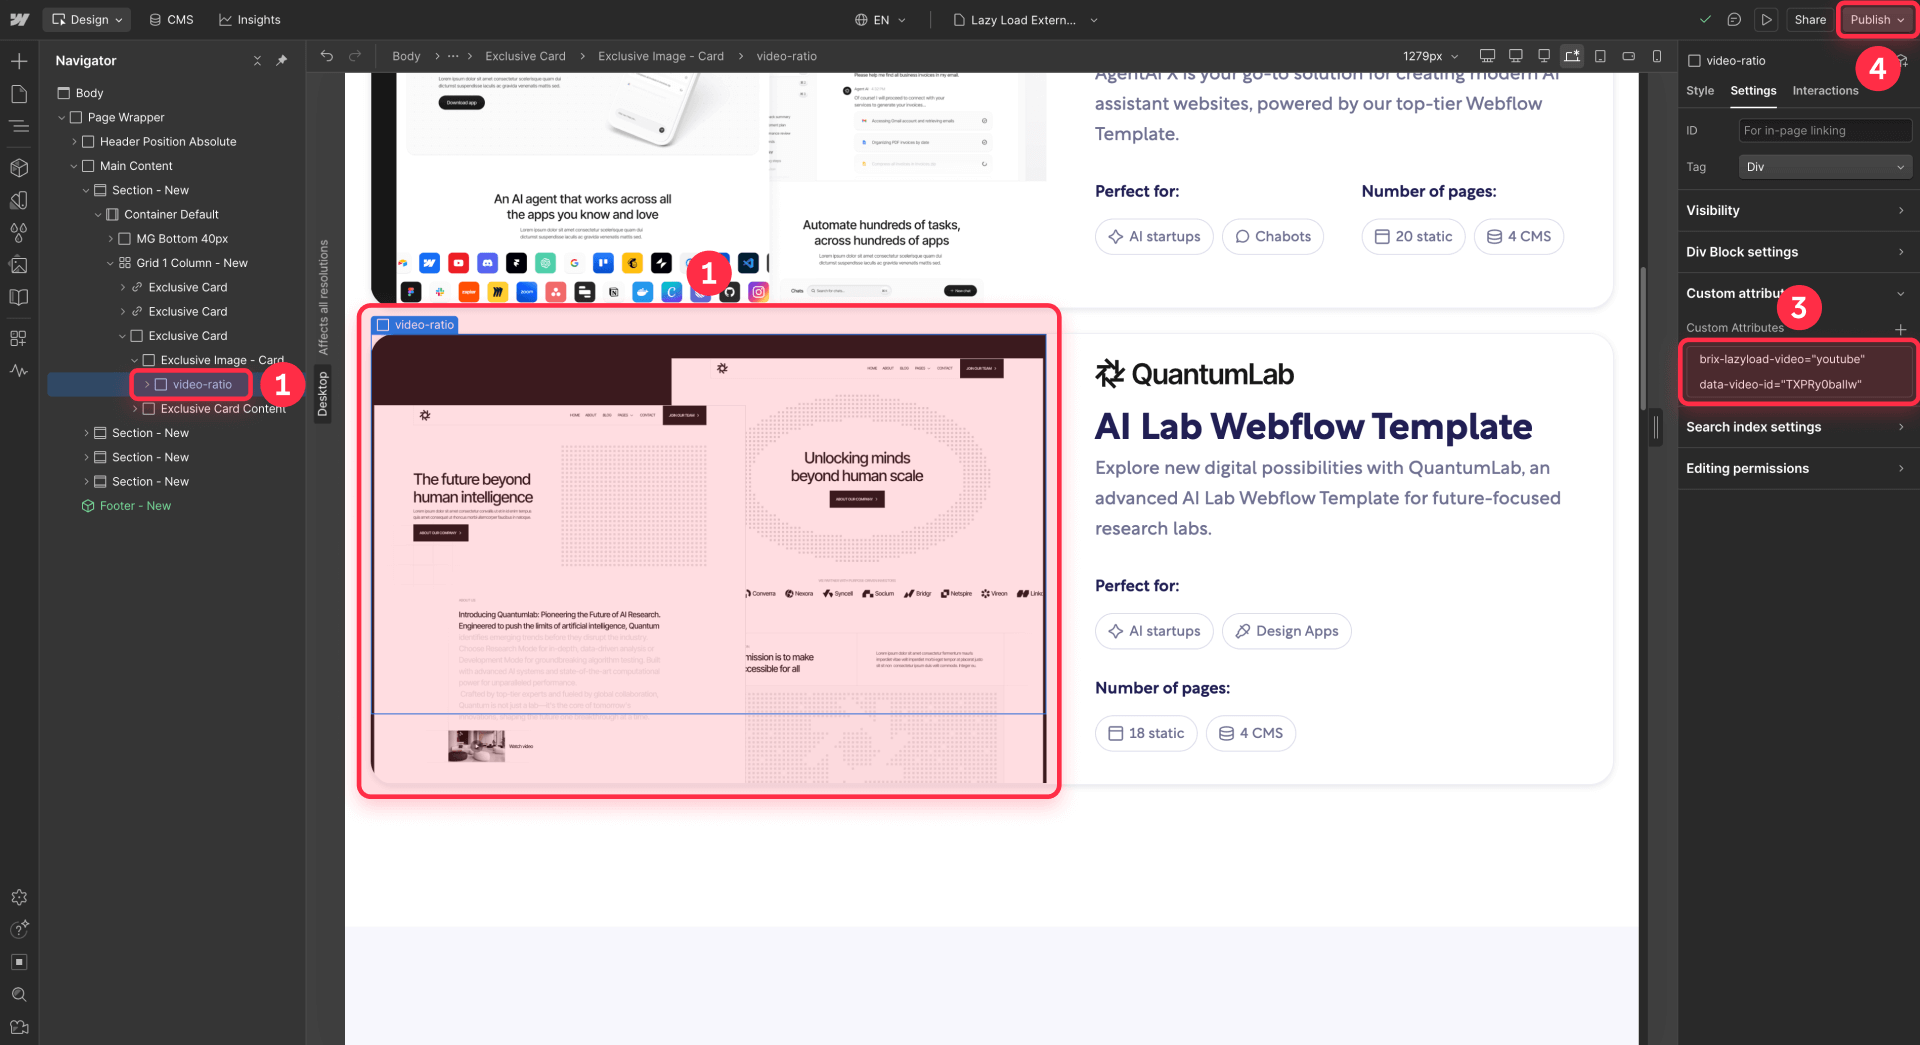The width and height of the screenshot is (1920, 1045).
Task: Open the Apps grid icon
Action: pos(19,338)
